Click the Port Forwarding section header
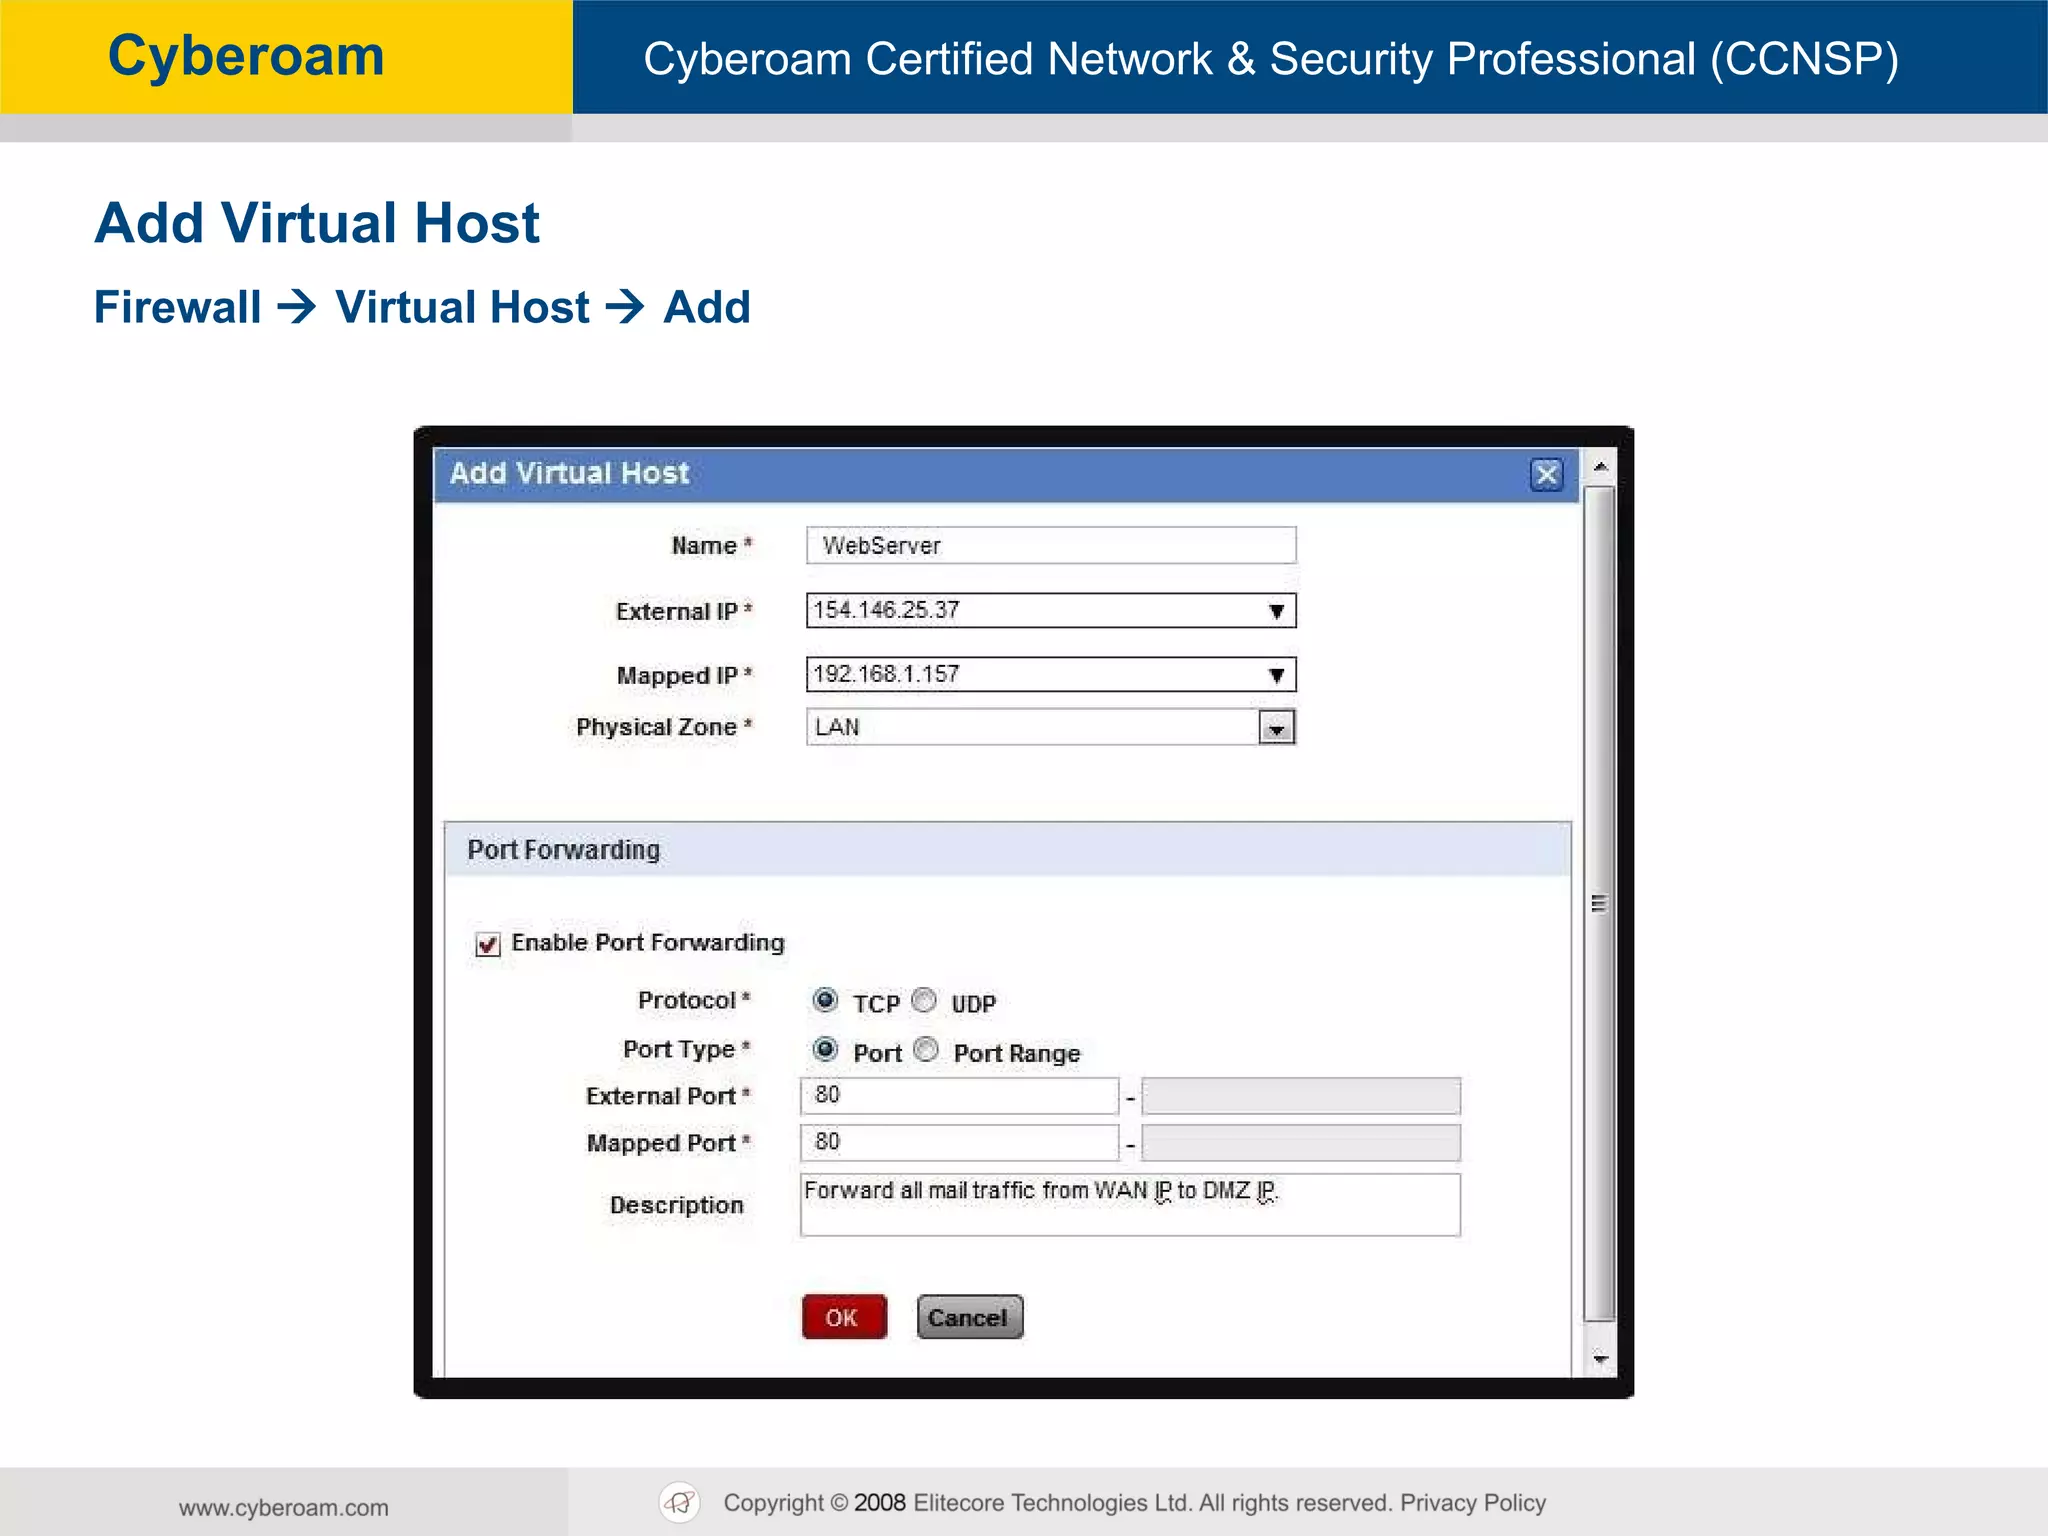This screenshot has width=2048, height=1536. [x=1007, y=850]
